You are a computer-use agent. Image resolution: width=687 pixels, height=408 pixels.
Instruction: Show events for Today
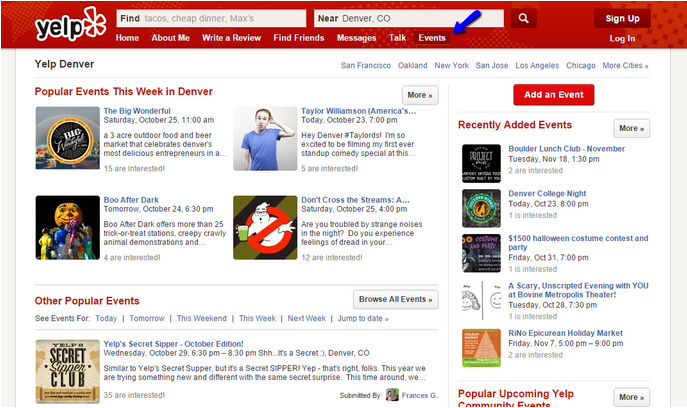(106, 318)
